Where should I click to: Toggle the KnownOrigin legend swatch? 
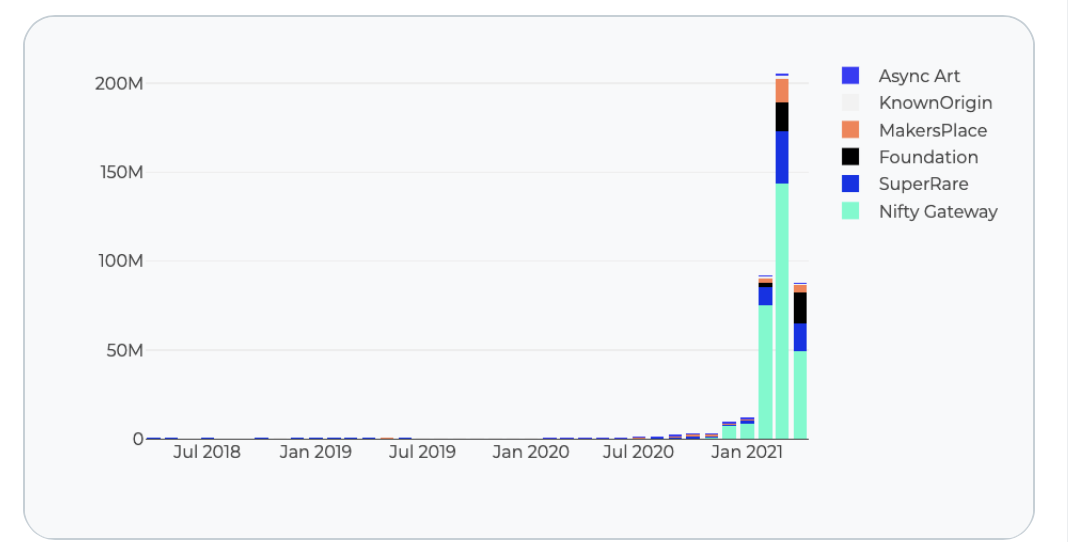[850, 103]
